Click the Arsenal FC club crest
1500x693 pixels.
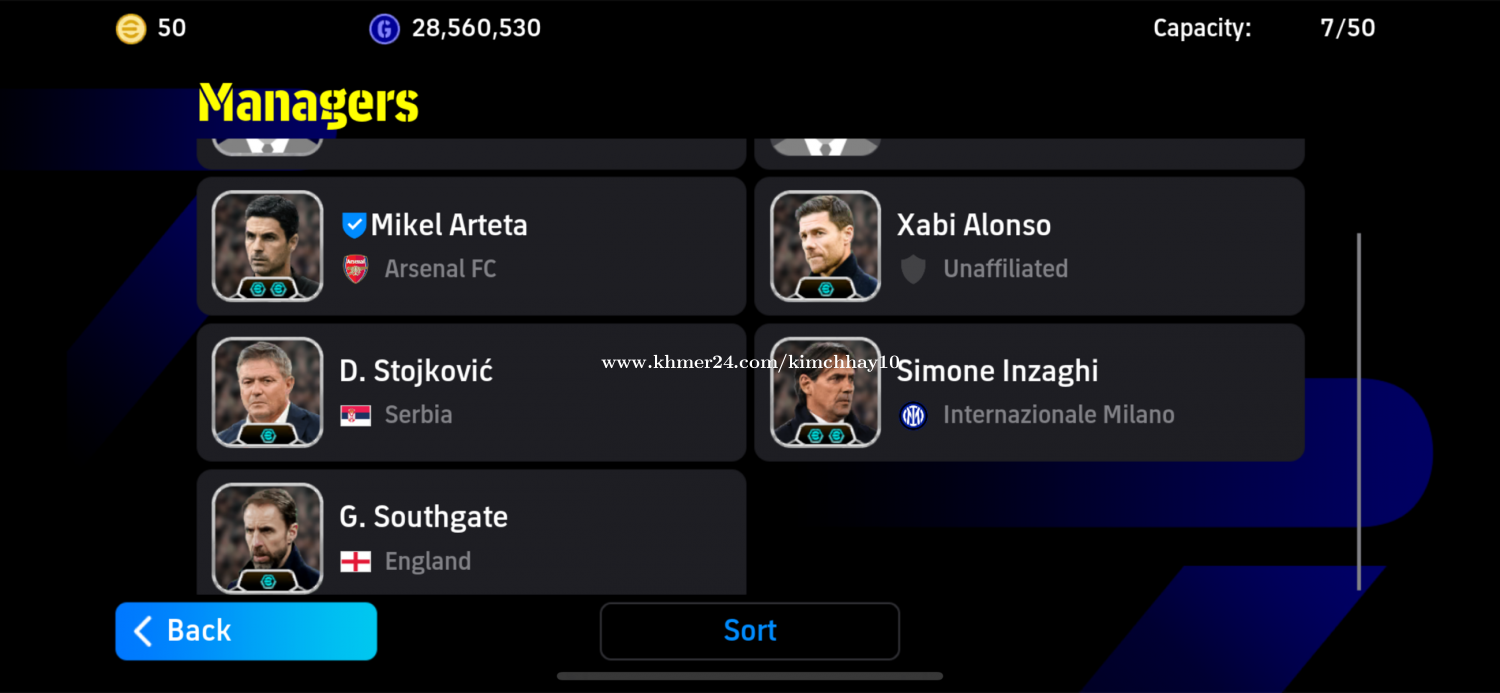point(356,269)
